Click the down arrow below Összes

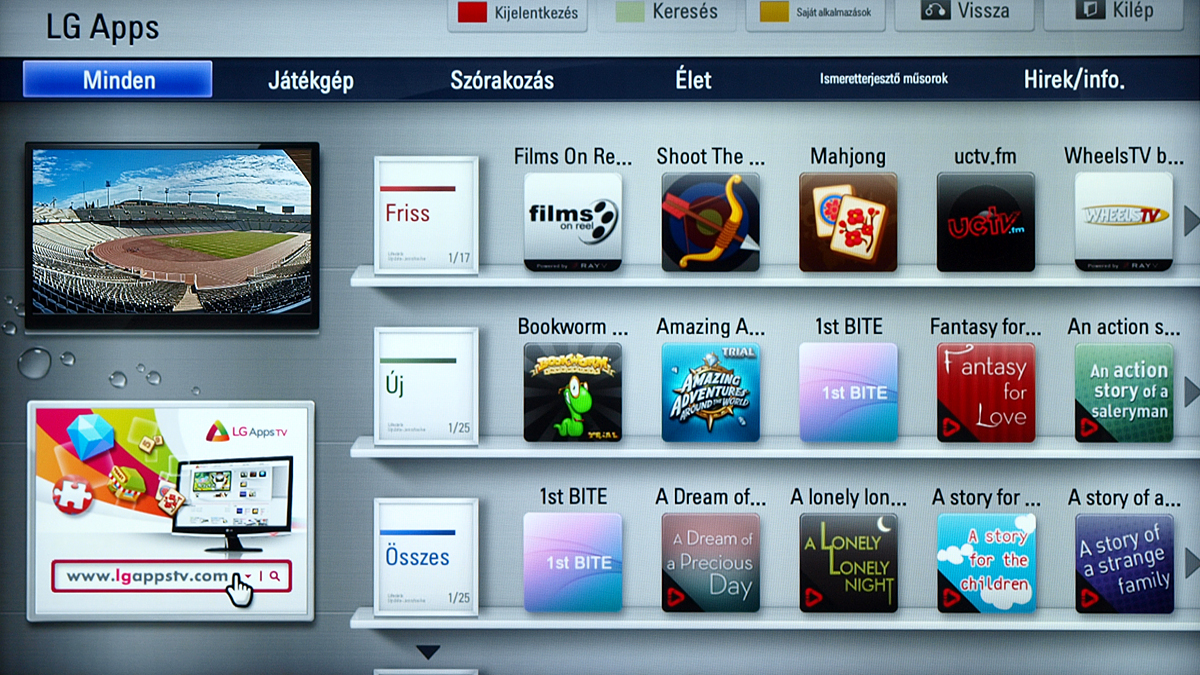click(x=428, y=653)
